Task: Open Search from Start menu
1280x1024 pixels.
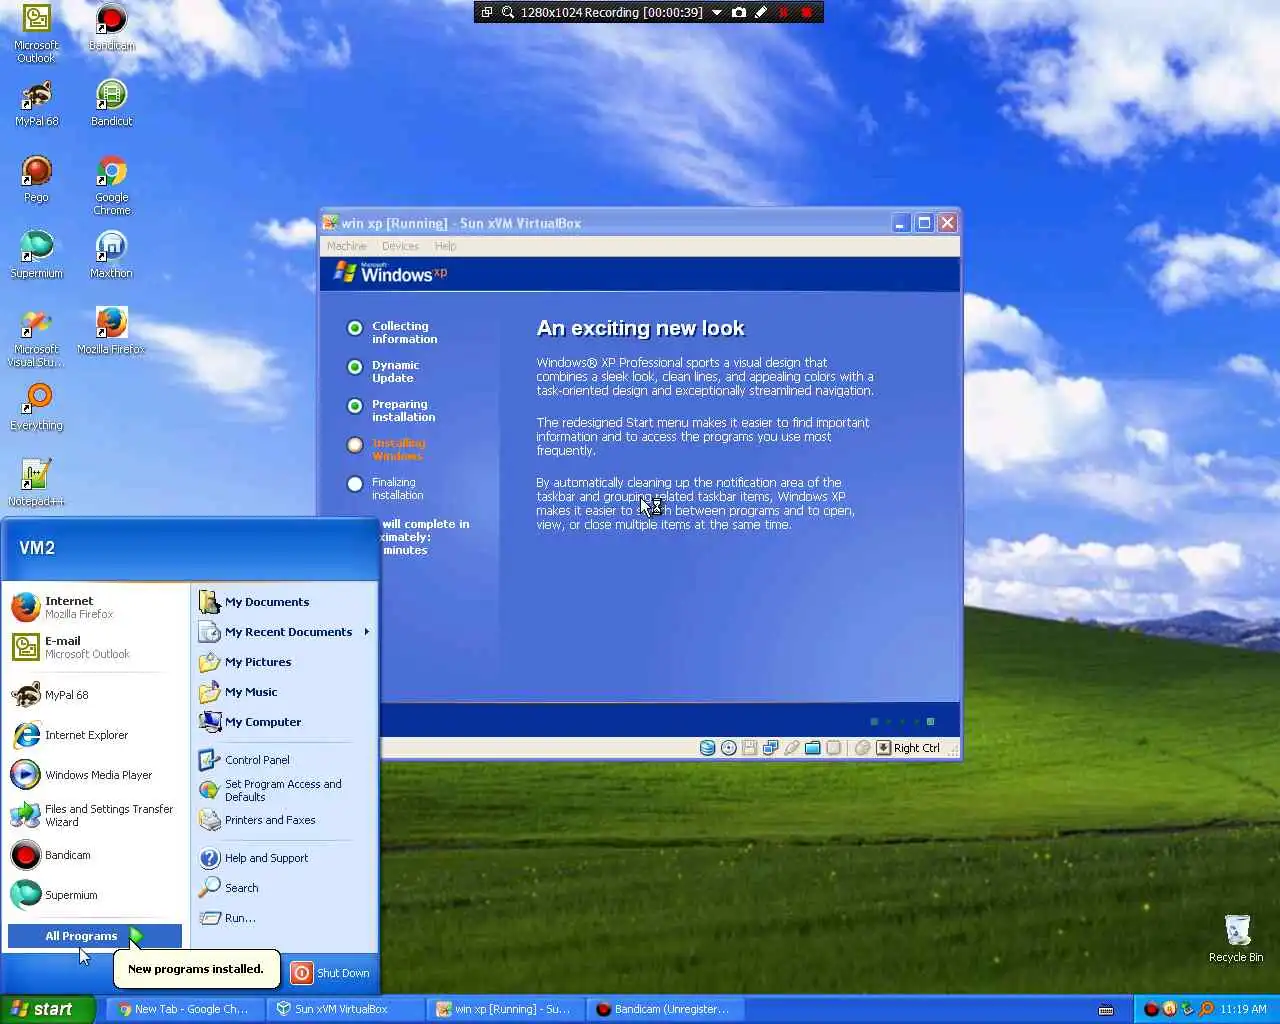Action: coord(285,888)
